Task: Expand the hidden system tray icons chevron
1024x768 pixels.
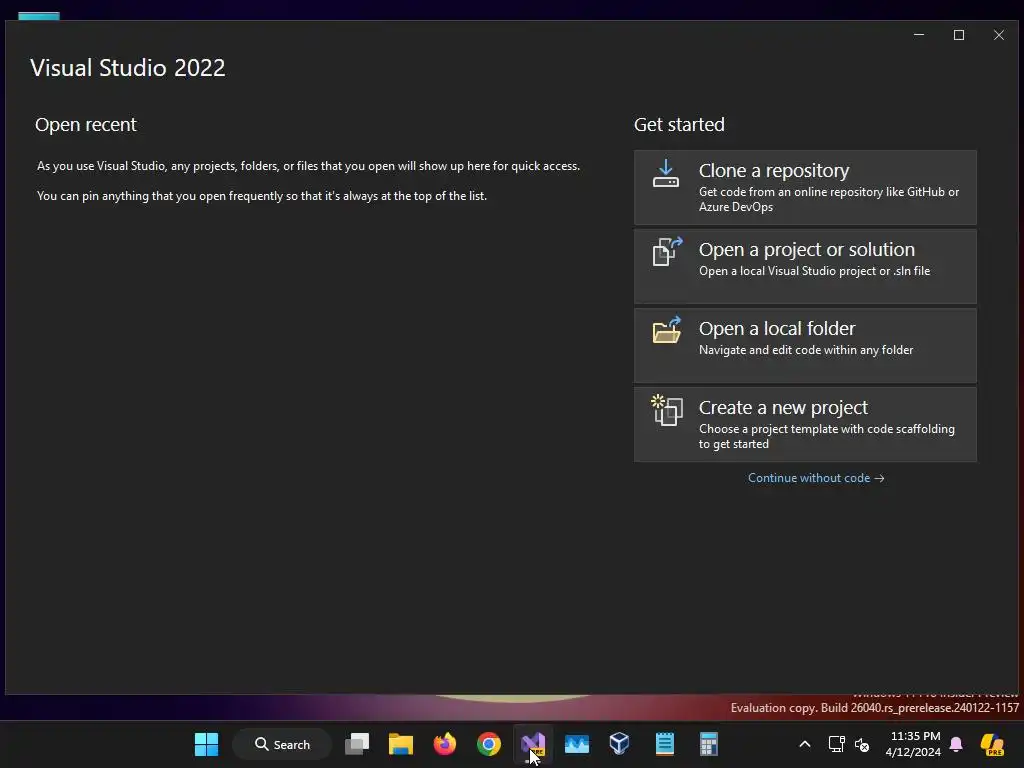Action: coord(805,744)
